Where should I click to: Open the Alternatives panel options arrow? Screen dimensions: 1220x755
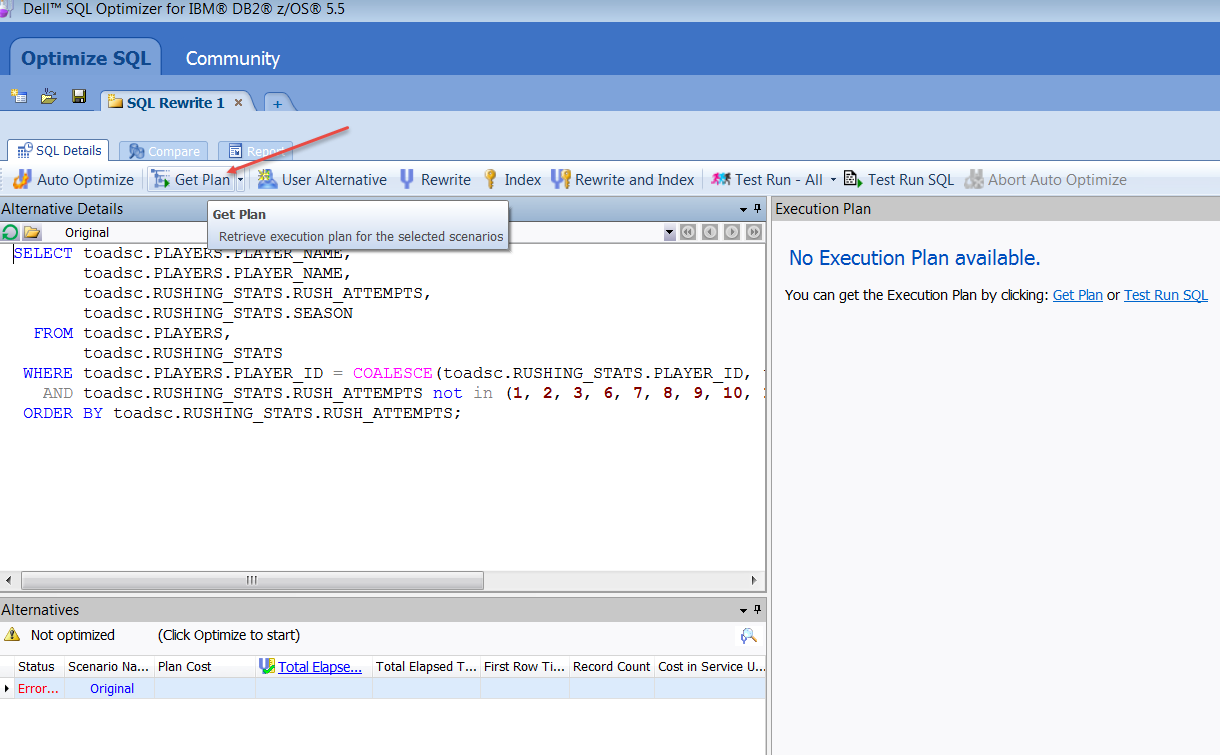pos(743,610)
